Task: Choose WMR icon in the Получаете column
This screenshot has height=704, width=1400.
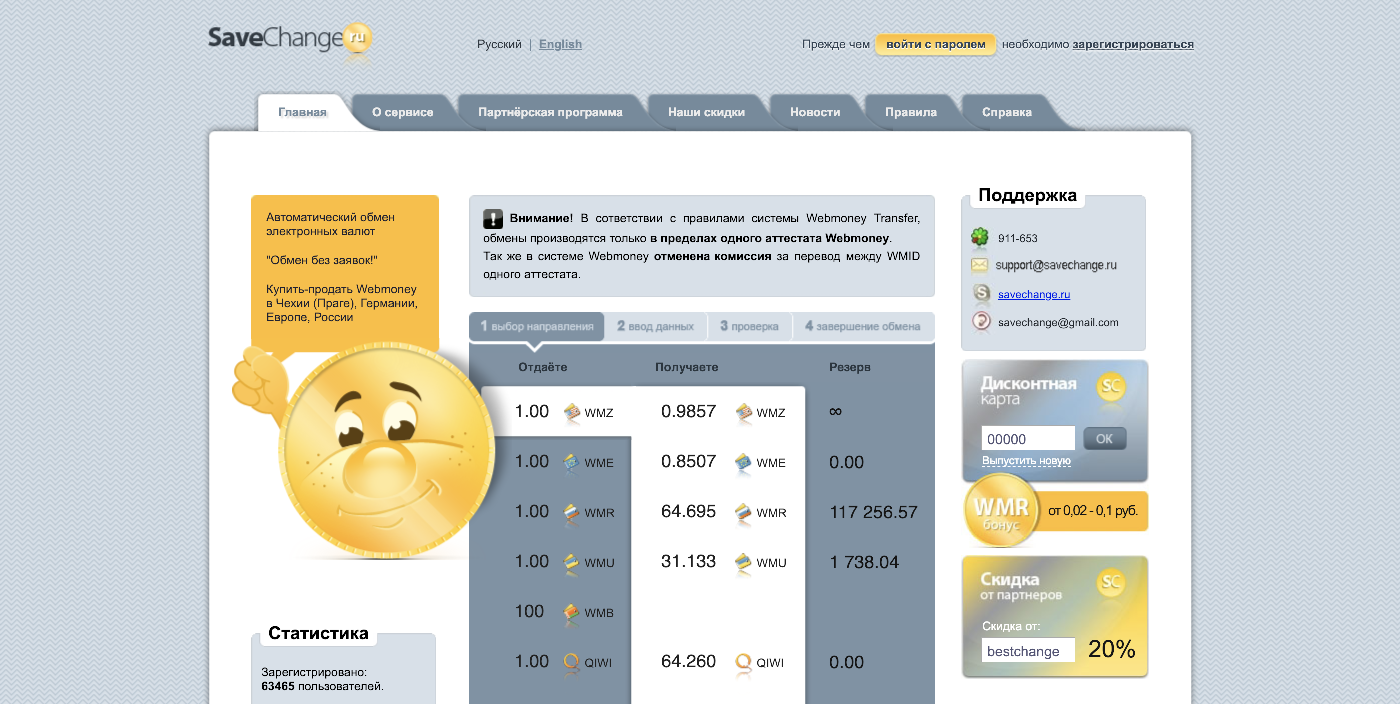Action: point(743,512)
